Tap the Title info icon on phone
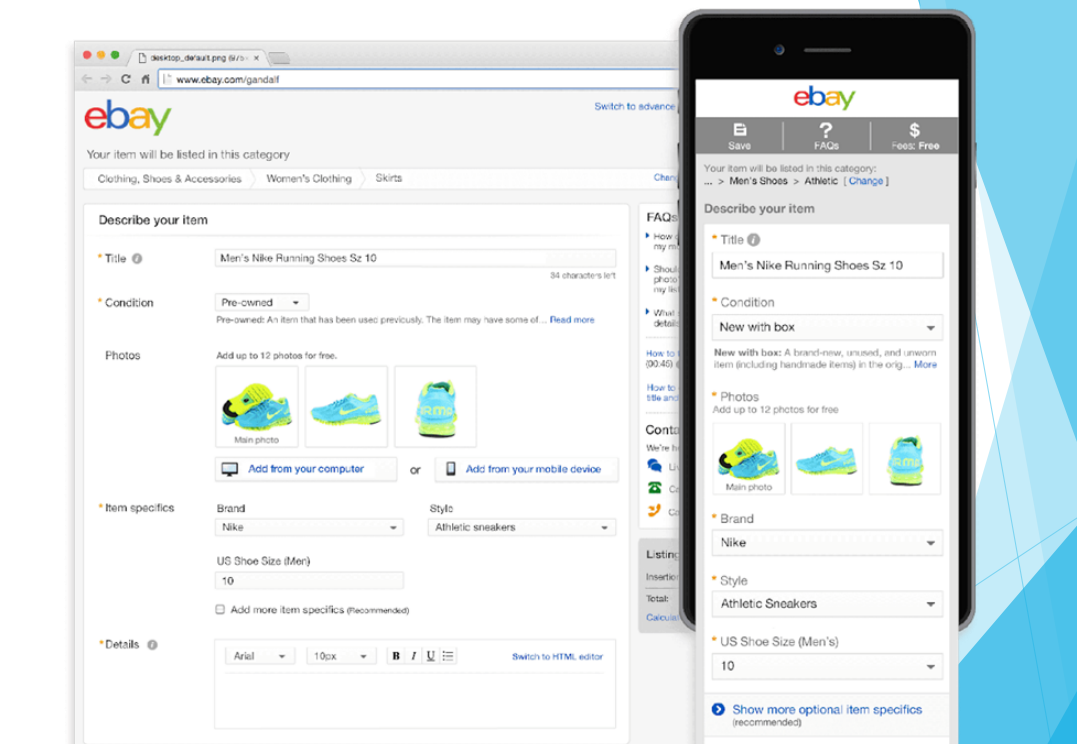This screenshot has height=744, width=1077. pos(753,240)
